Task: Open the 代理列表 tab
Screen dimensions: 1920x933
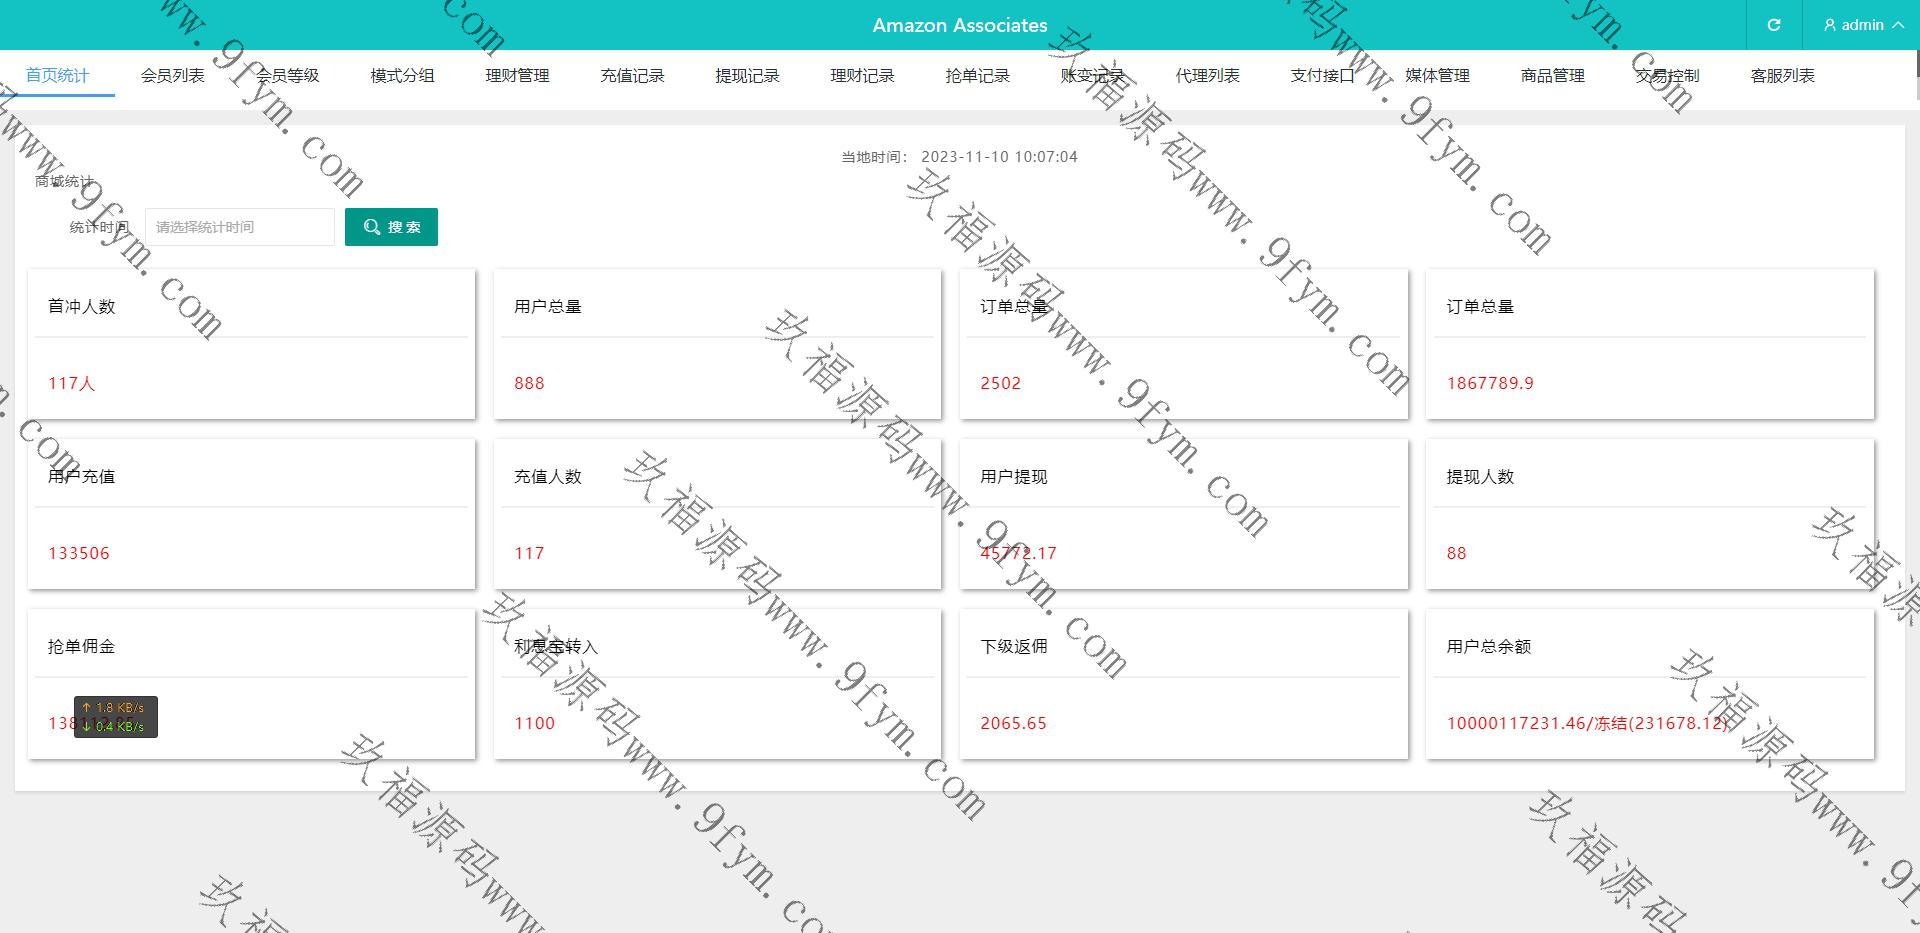Action: pyautogui.click(x=1207, y=76)
